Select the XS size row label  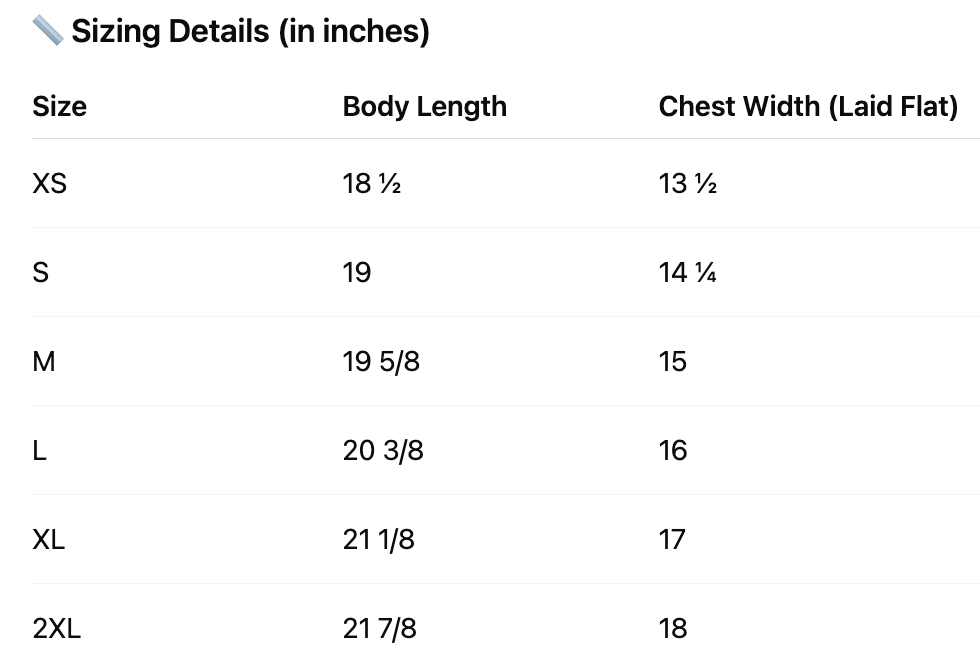tap(50, 184)
